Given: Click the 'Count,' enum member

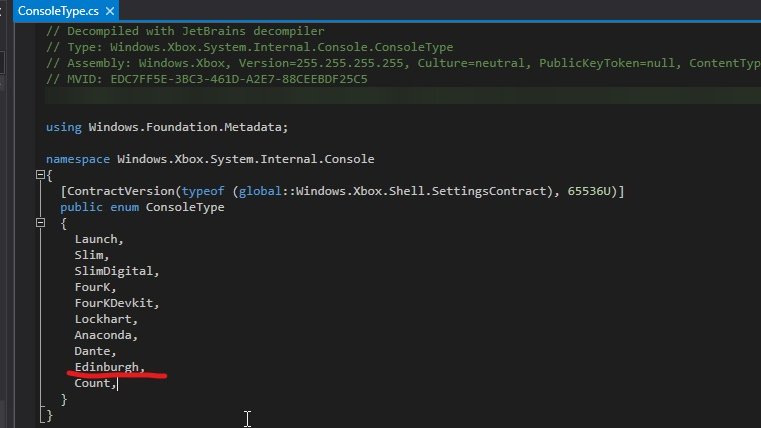Looking at the screenshot, I should point(96,383).
